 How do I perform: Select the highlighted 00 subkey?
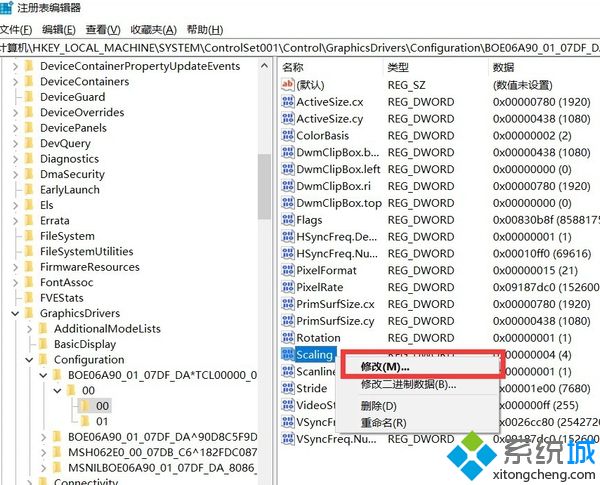tap(102, 406)
